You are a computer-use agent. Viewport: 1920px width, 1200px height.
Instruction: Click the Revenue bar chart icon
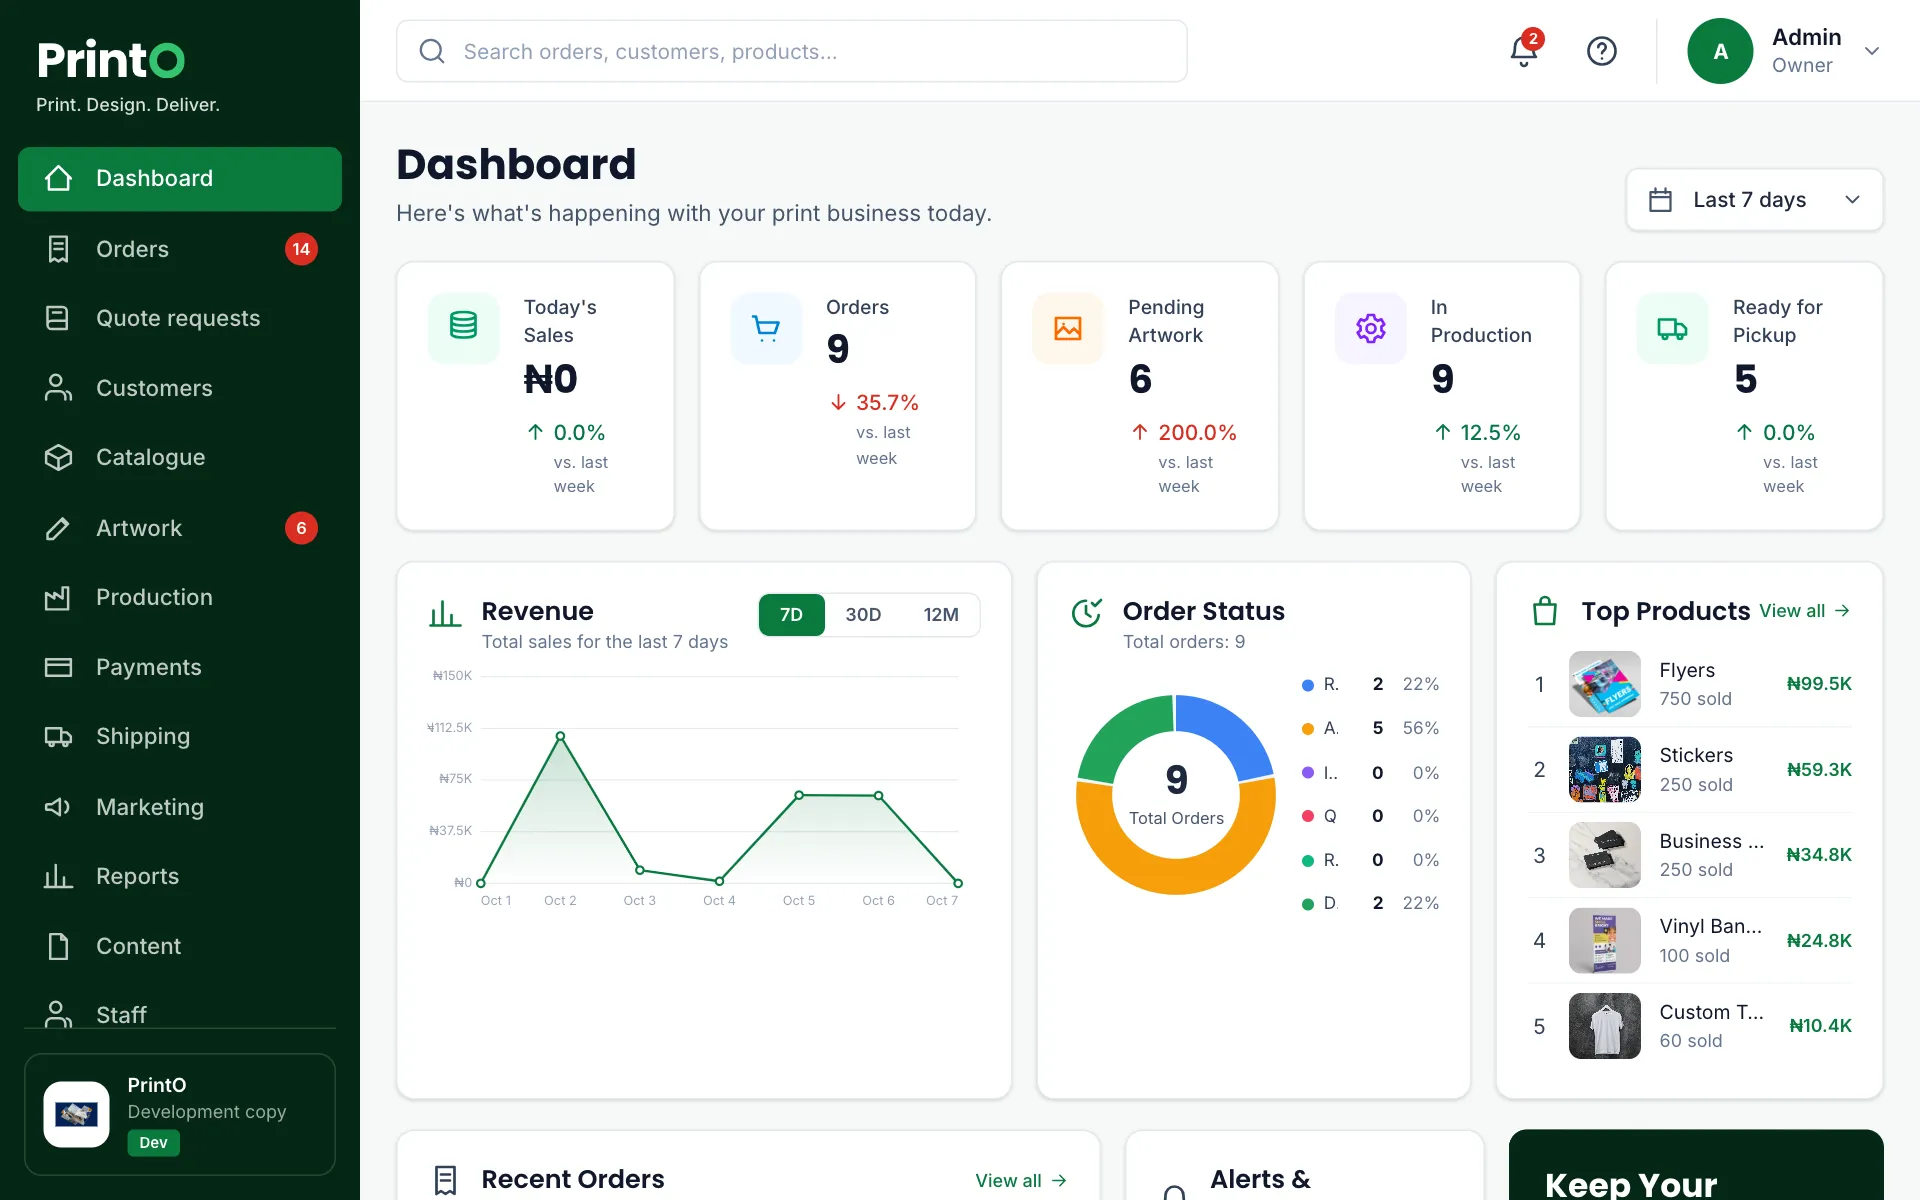point(445,613)
